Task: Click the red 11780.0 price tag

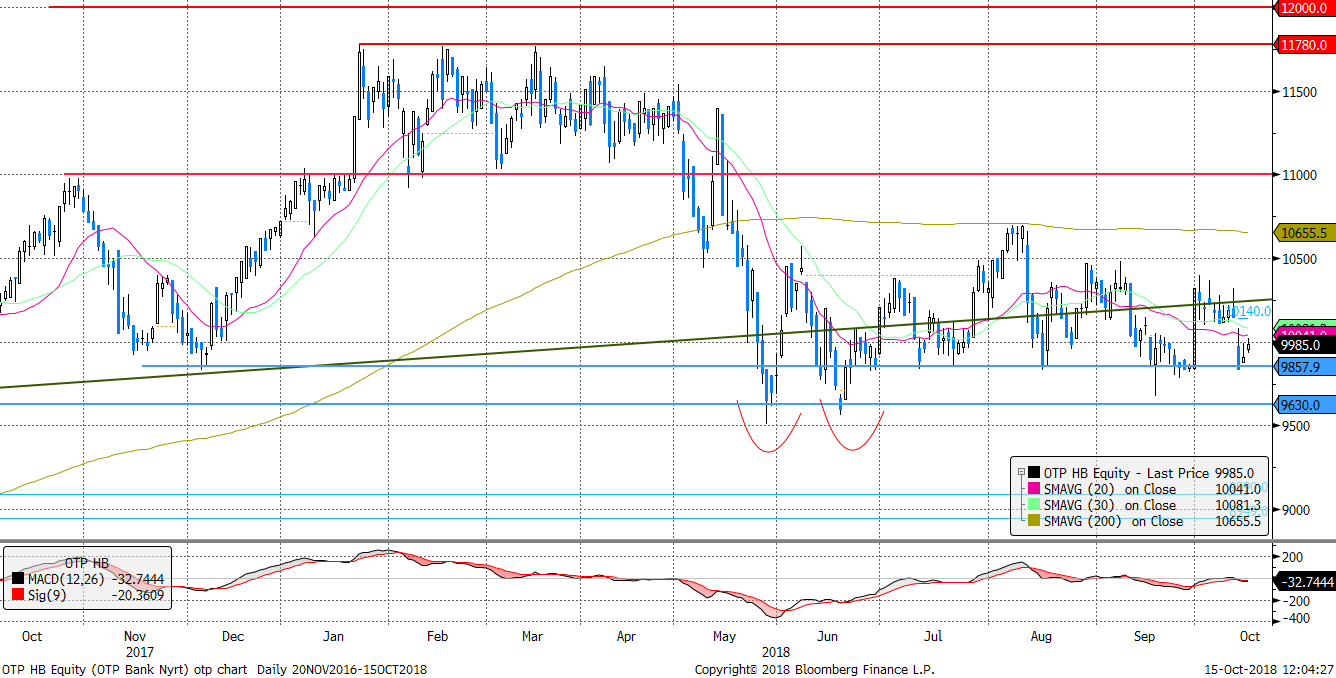Action: click(1303, 45)
